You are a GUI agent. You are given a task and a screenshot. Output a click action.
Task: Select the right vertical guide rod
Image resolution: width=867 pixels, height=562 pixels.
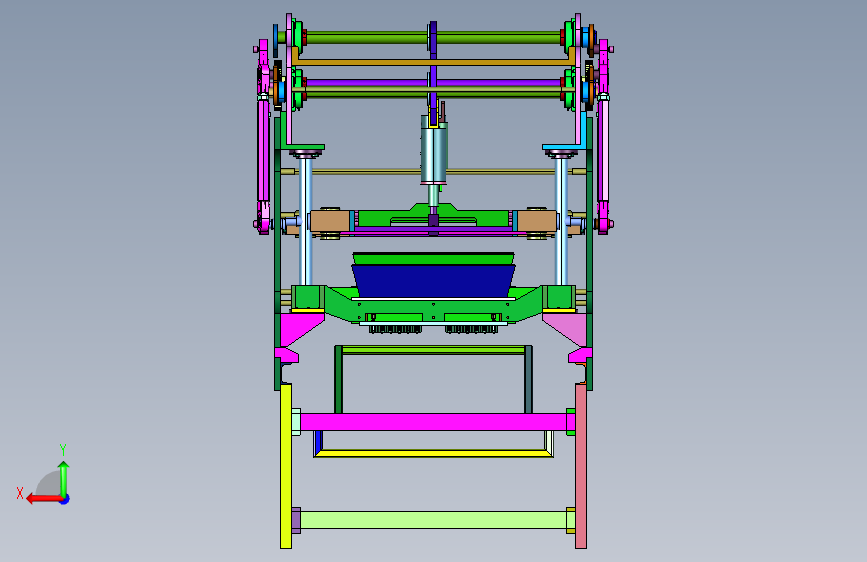(x=561, y=221)
